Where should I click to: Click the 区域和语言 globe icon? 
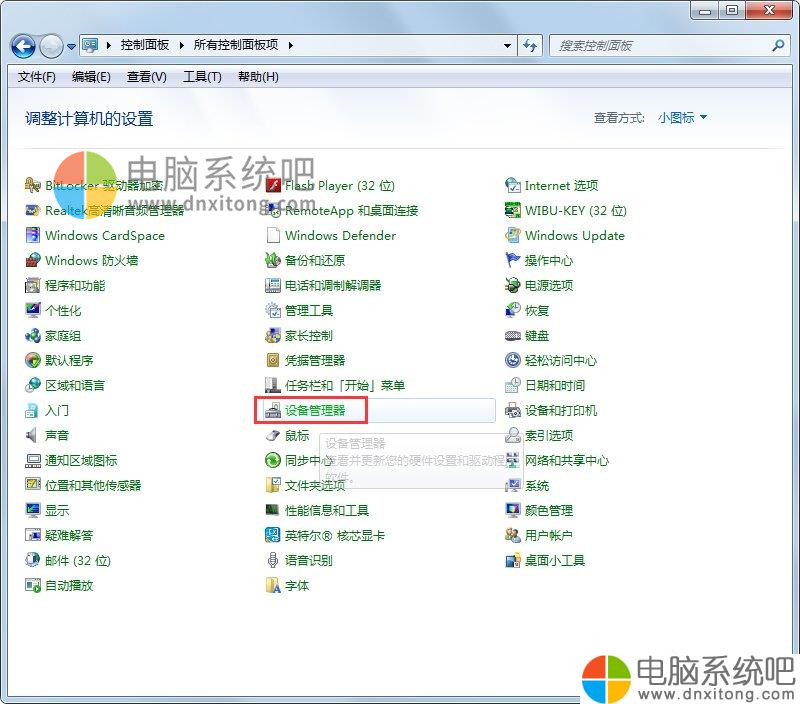pyautogui.click(x=33, y=385)
